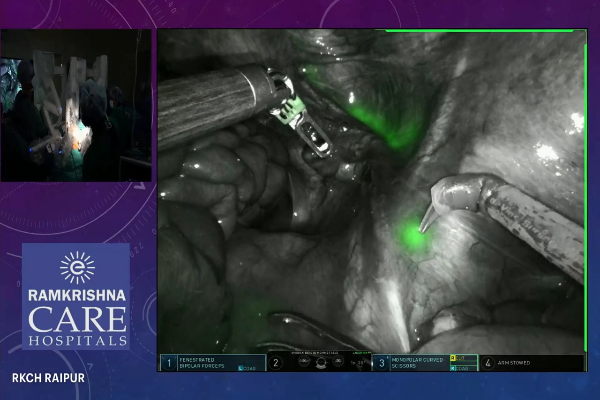Image resolution: width=600 pixels, height=400 pixels.
Task: Select arm 2 number badge
Action: (276, 362)
